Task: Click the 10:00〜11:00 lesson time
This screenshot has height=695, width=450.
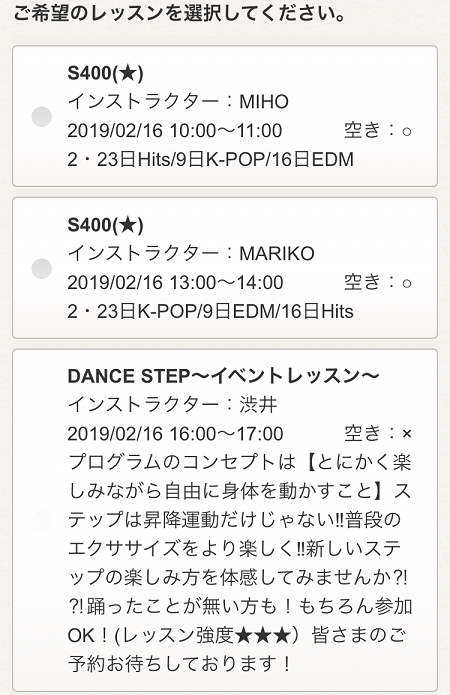Action: [x=226, y=131]
